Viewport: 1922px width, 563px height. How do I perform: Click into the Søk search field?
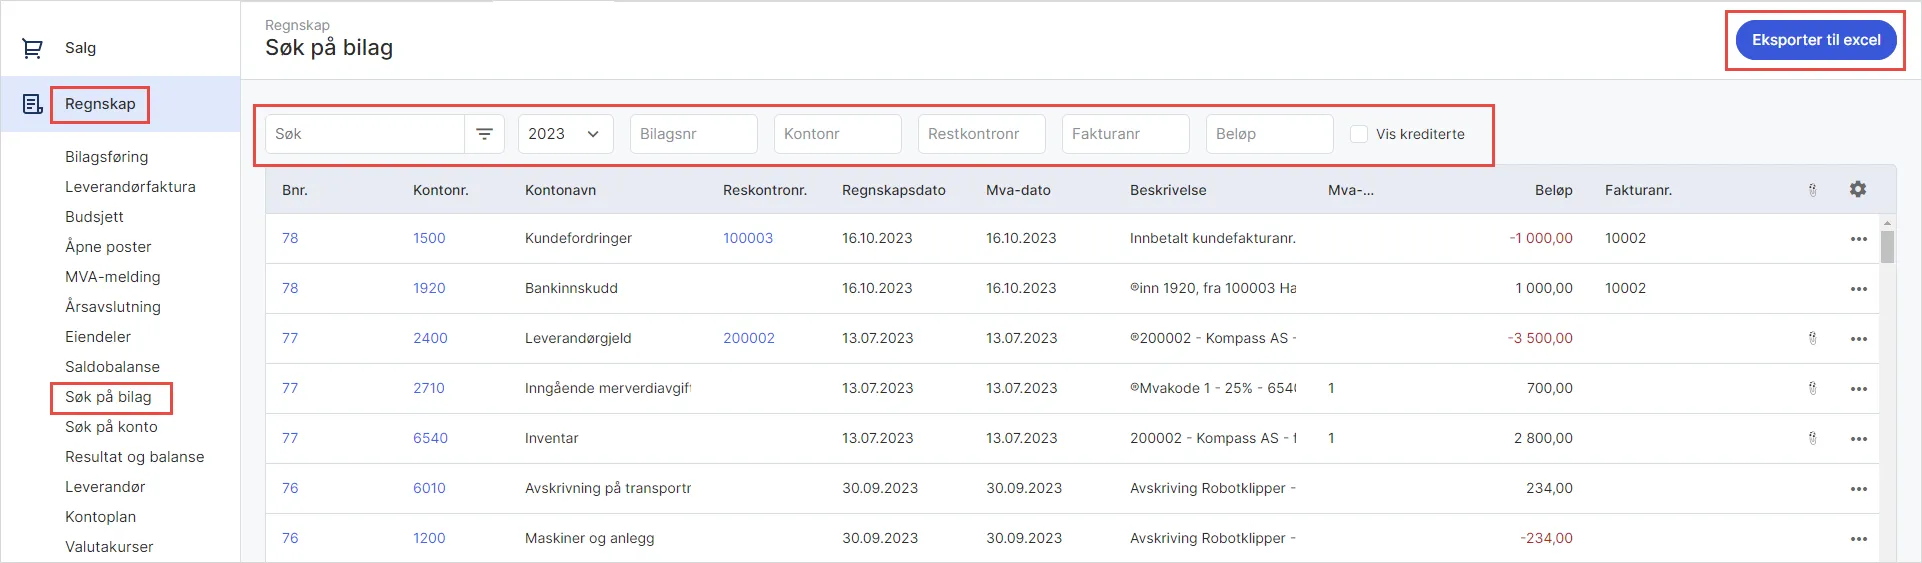[365, 134]
